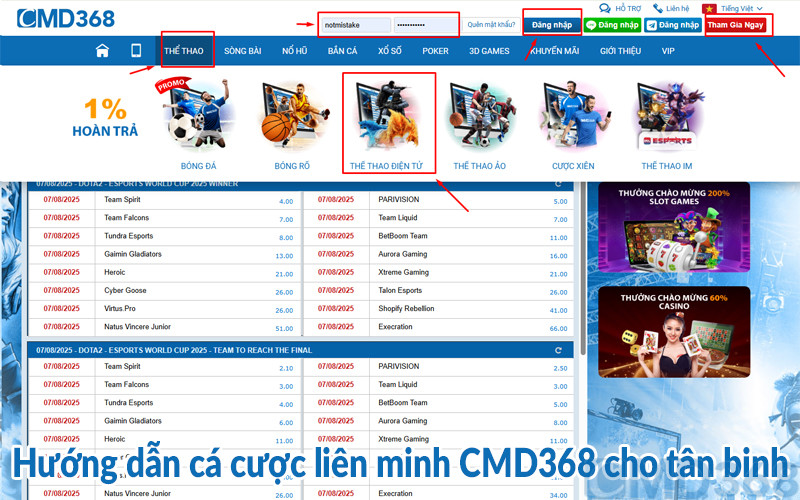Click Heroic odds 21.00
This screenshot has height=500, width=800.
284,274
